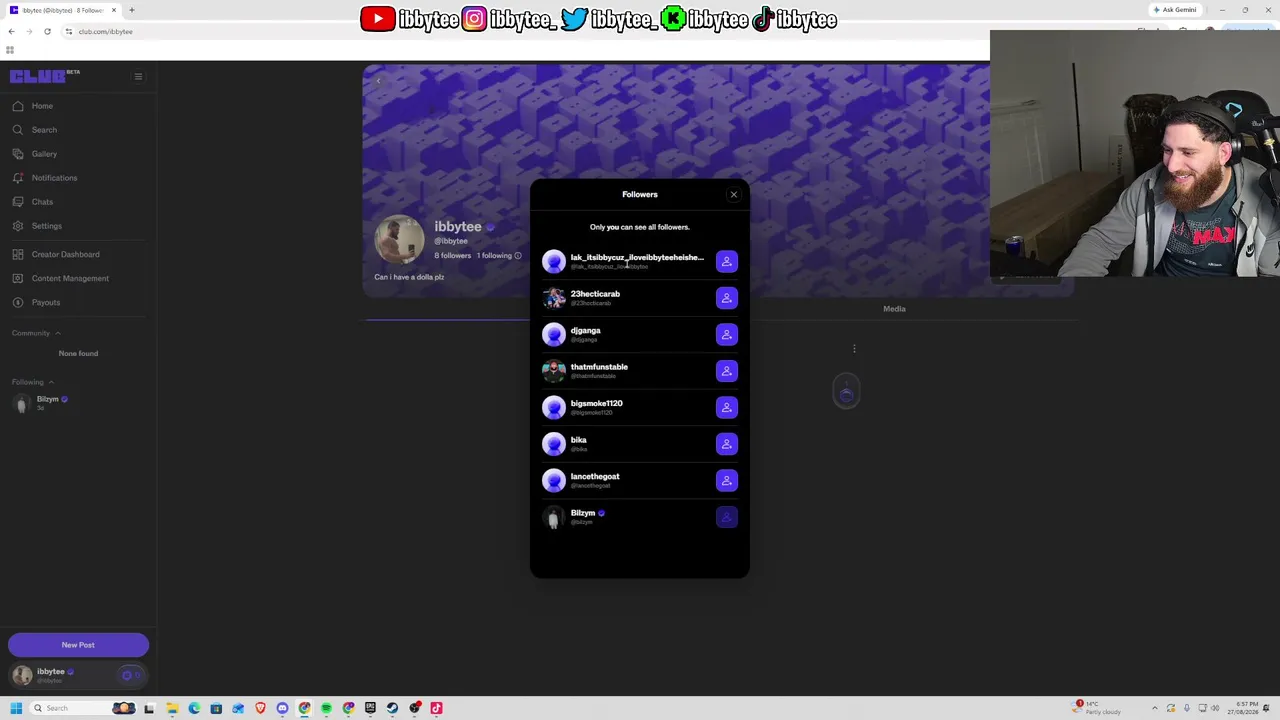This screenshot has width=1280, height=720.
Task: Click the address bar showing club.com/ibbytee
Action: click(105, 32)
